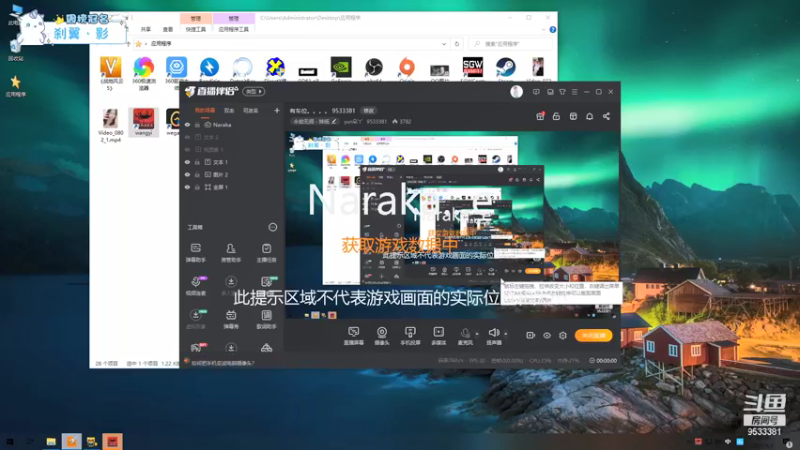The image size is (800, 450).
Task: Open the gift box icon with red badge
Action: click(540, 116)
